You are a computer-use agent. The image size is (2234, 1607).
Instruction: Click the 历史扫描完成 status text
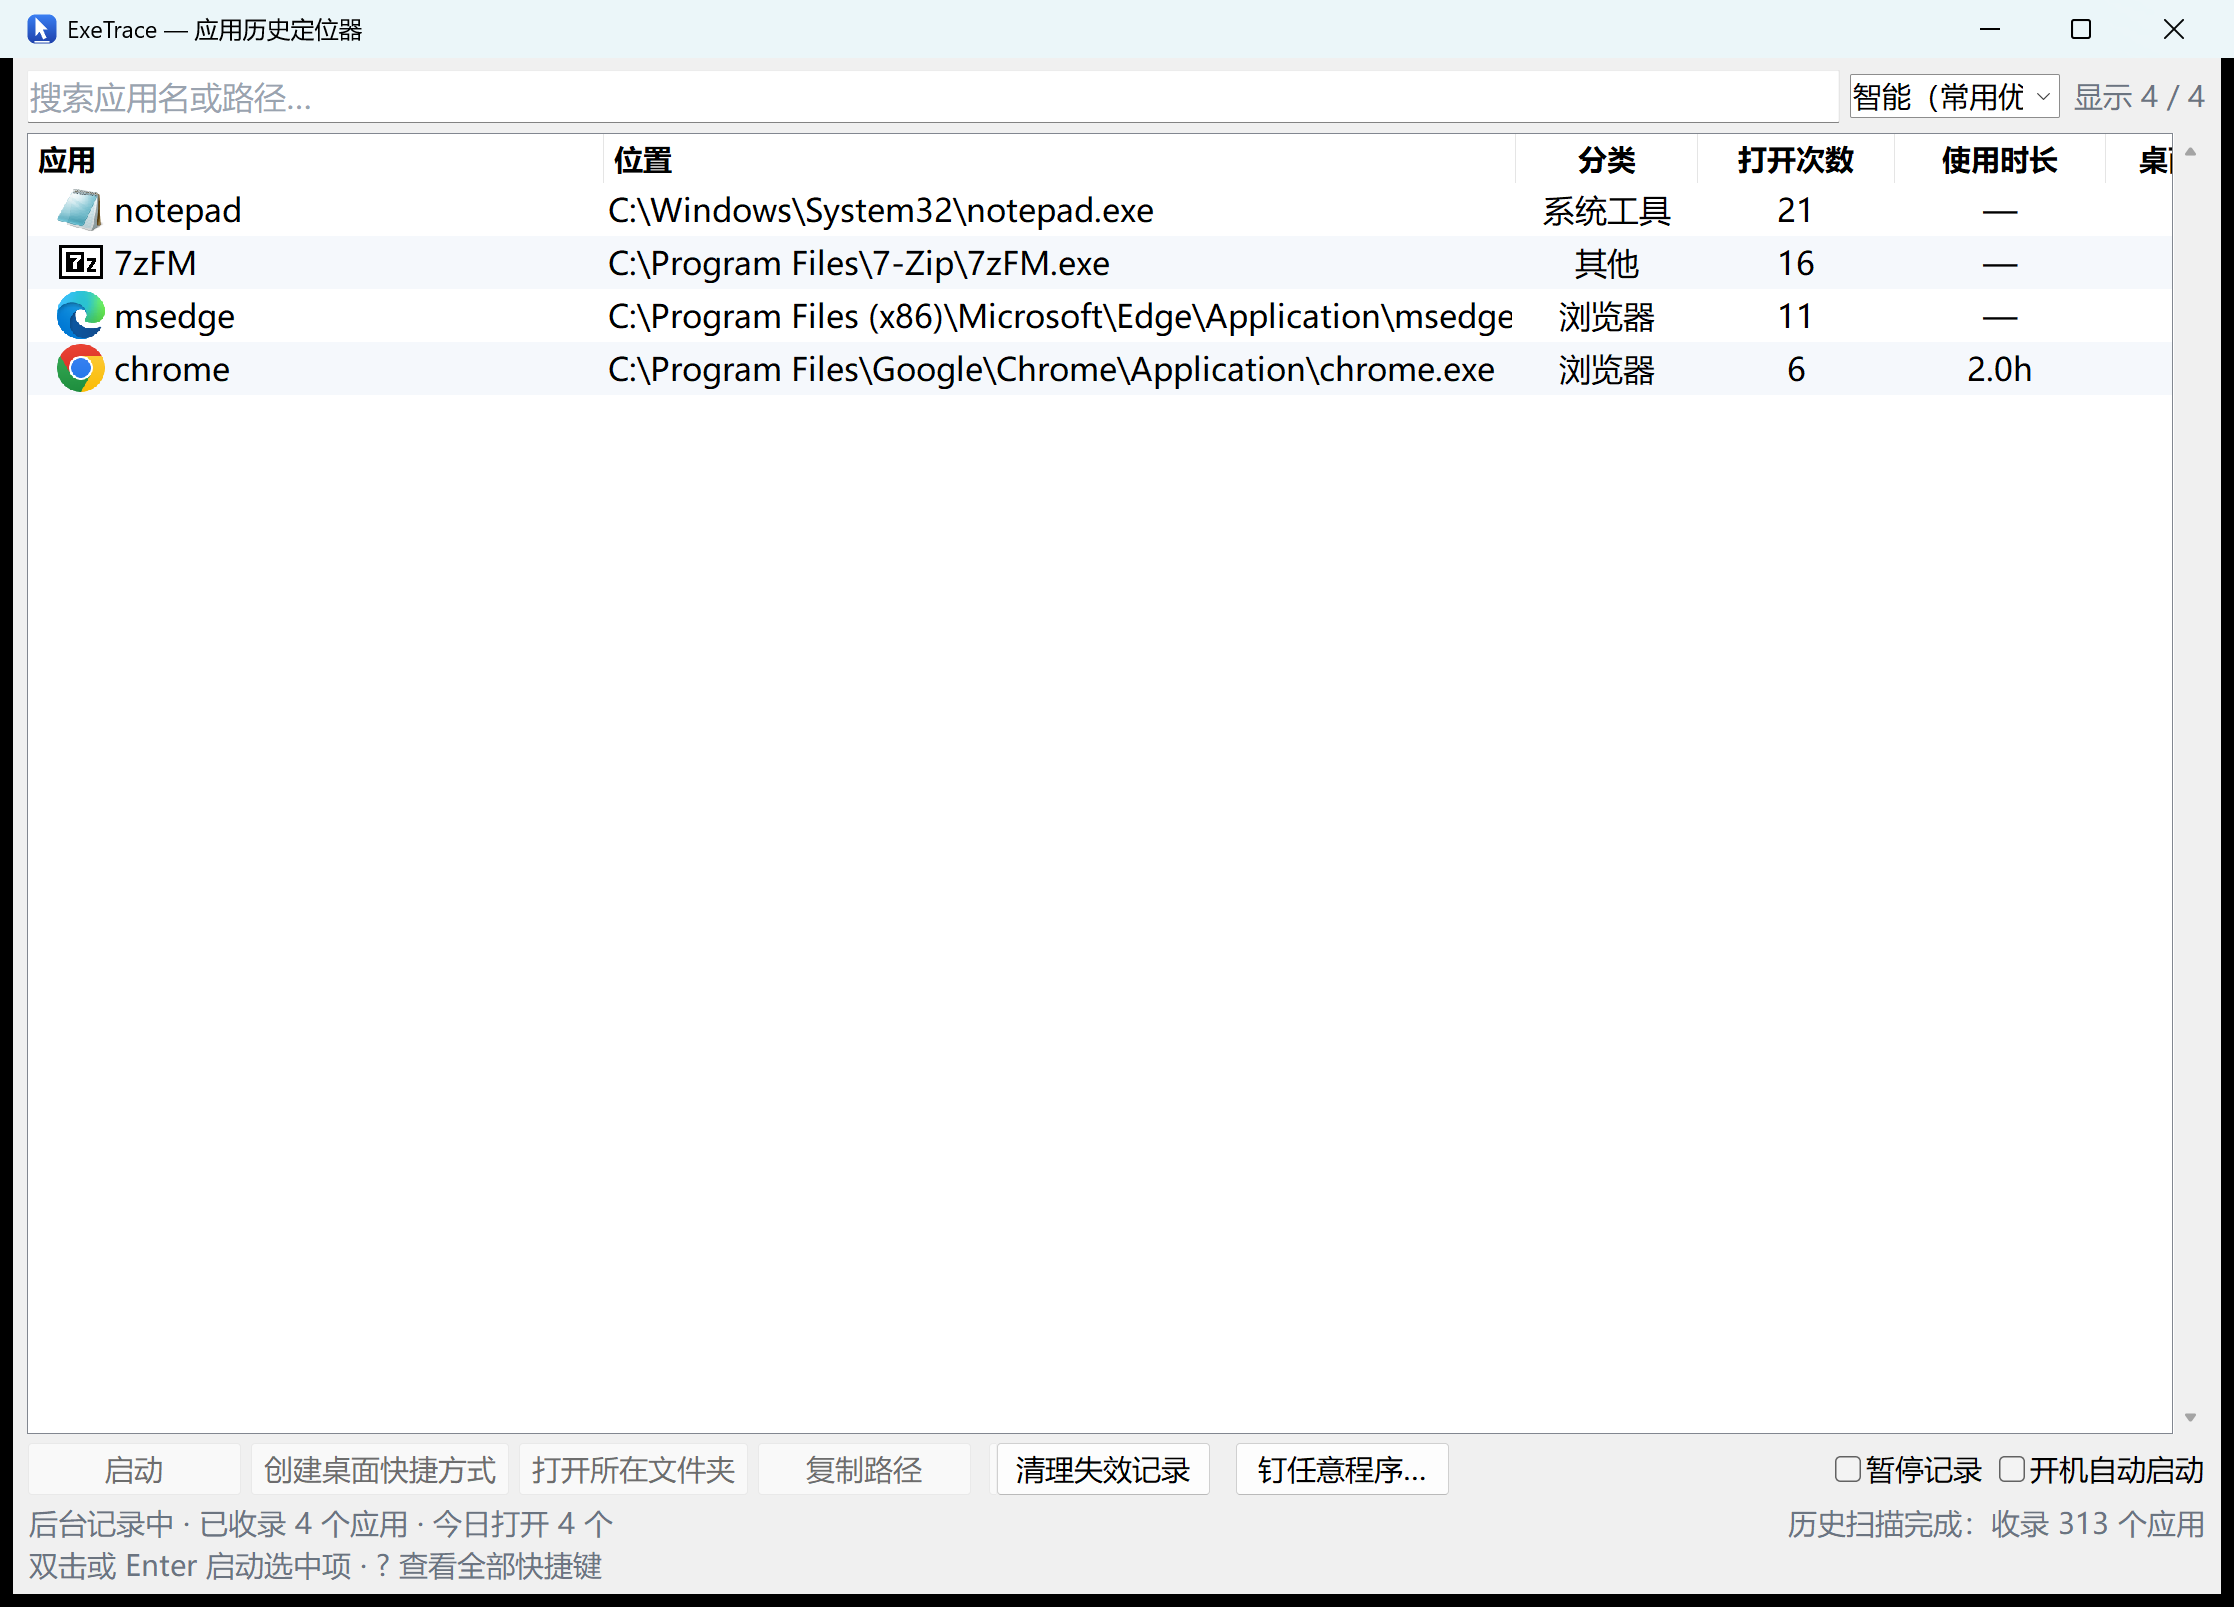click(1996, 1523)
